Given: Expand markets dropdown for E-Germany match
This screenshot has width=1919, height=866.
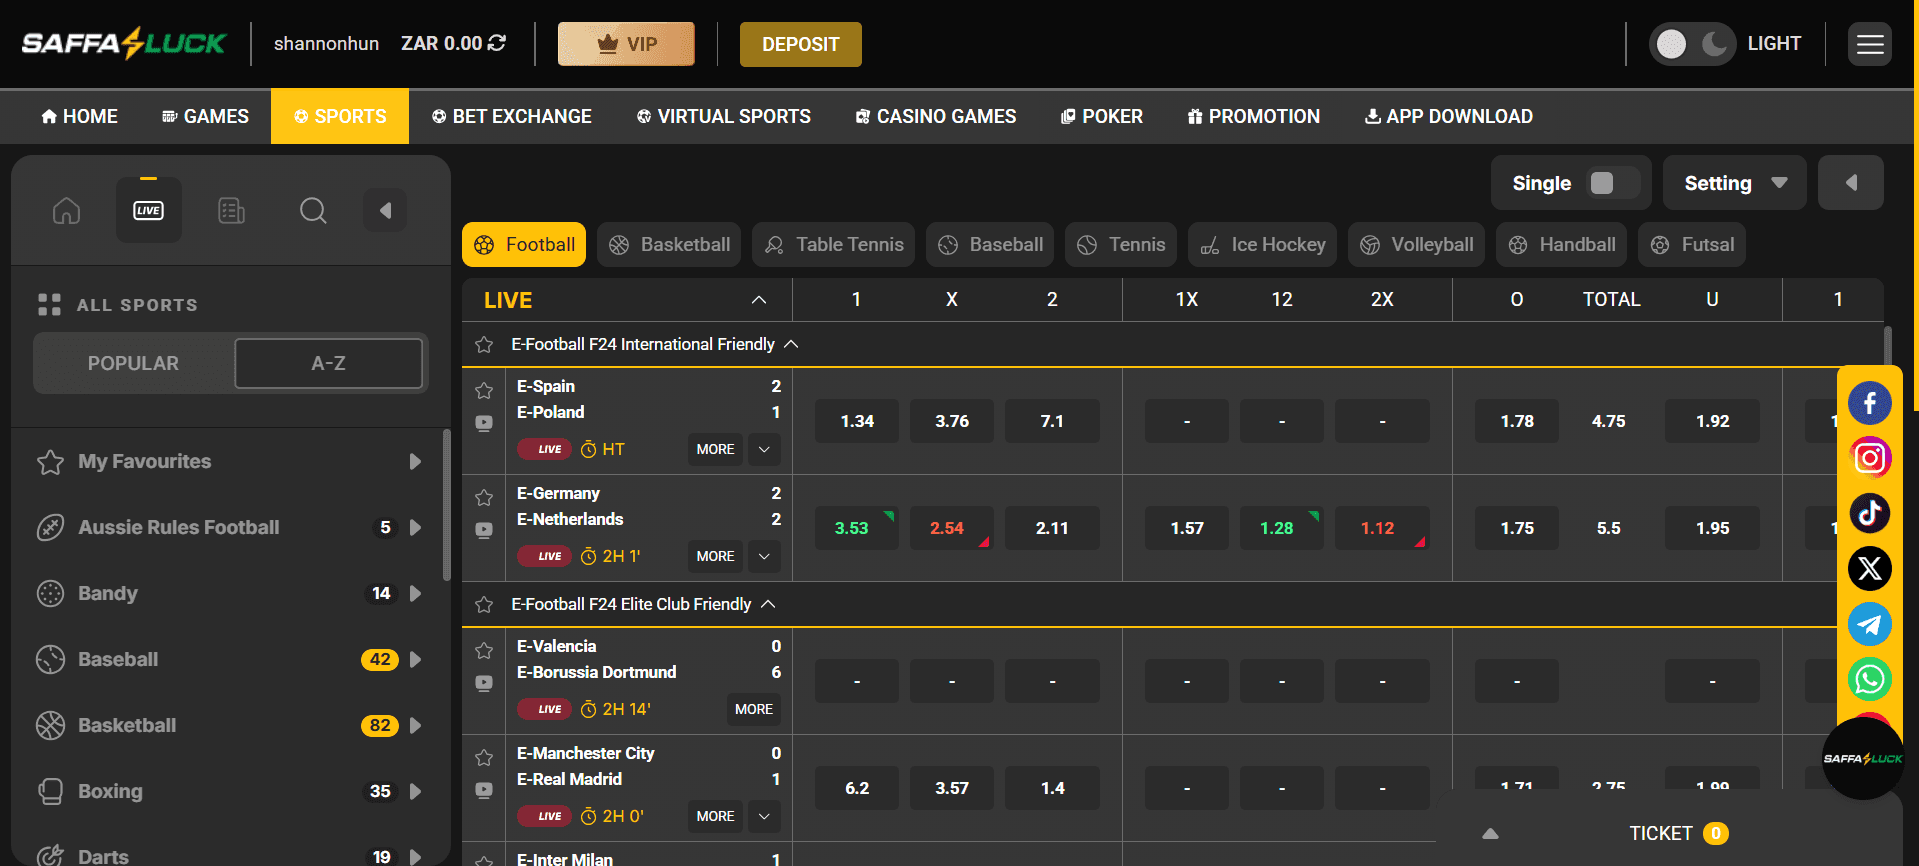Looking at the screenshot, I should pyautogui.click(x=764, y=556).
